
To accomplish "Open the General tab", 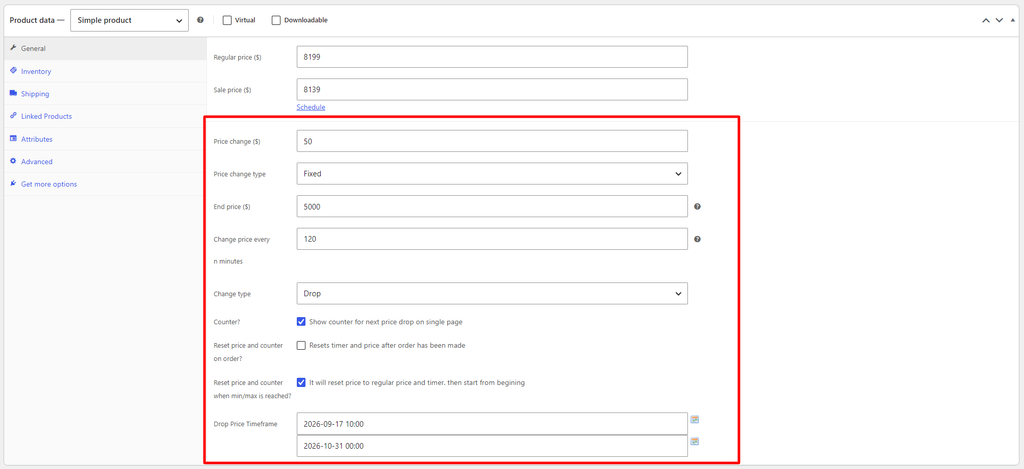I will pyautogui.click(x=105, y=48).
